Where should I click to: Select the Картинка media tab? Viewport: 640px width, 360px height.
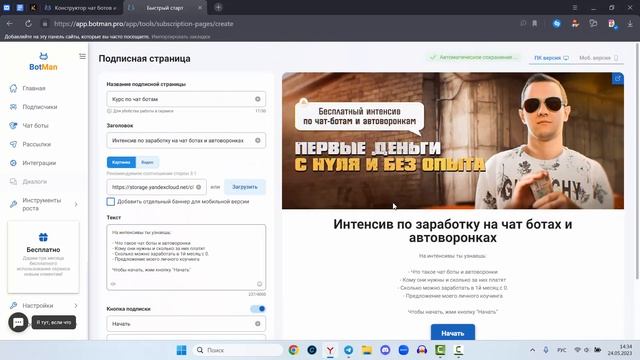pyautogui.click(x=121, y=162)
